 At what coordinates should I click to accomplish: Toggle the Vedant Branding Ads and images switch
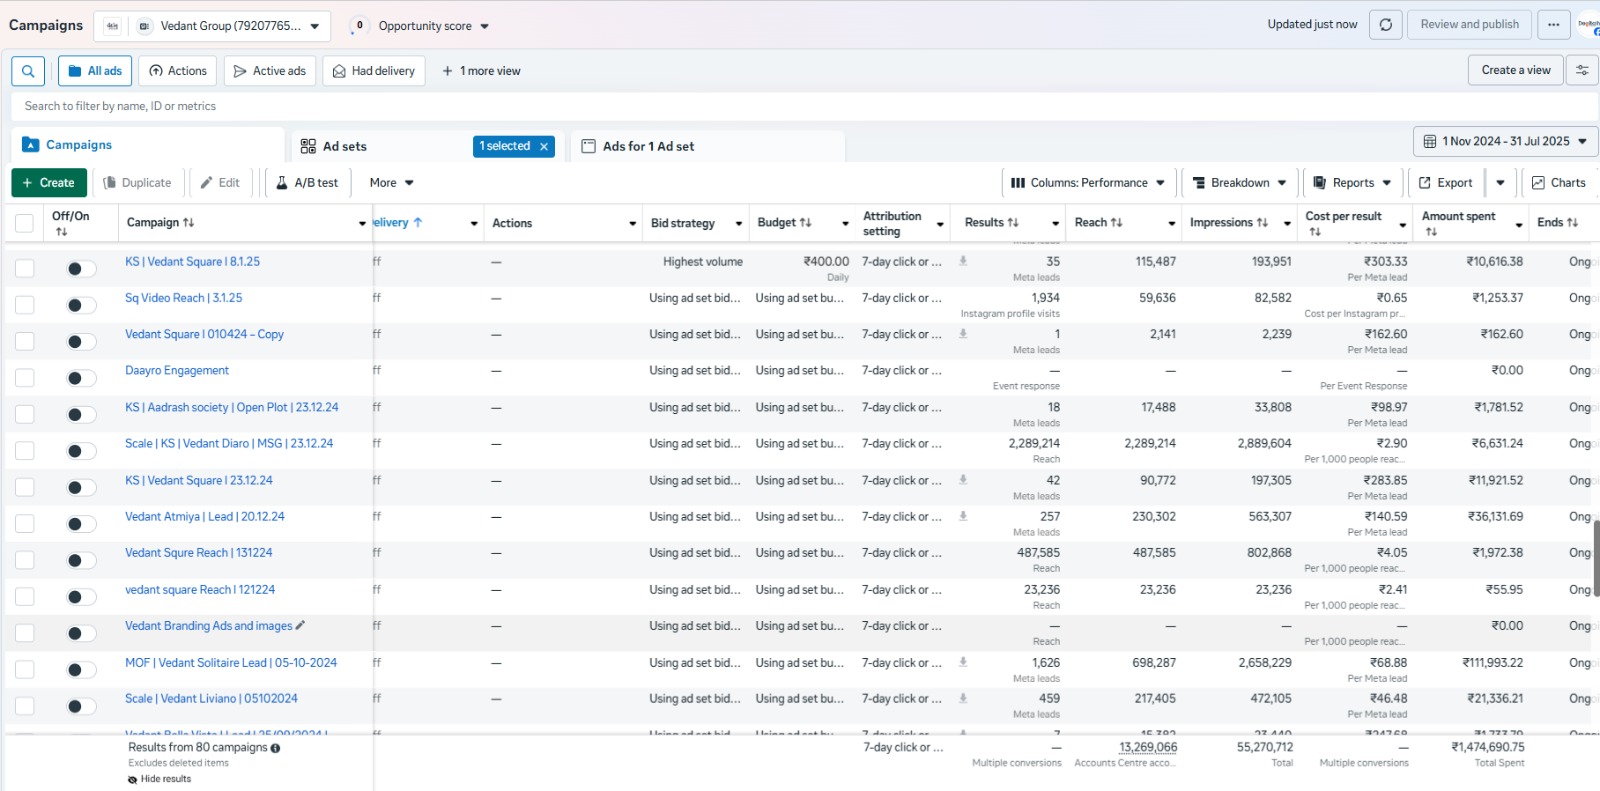click(x=81, y=633)
